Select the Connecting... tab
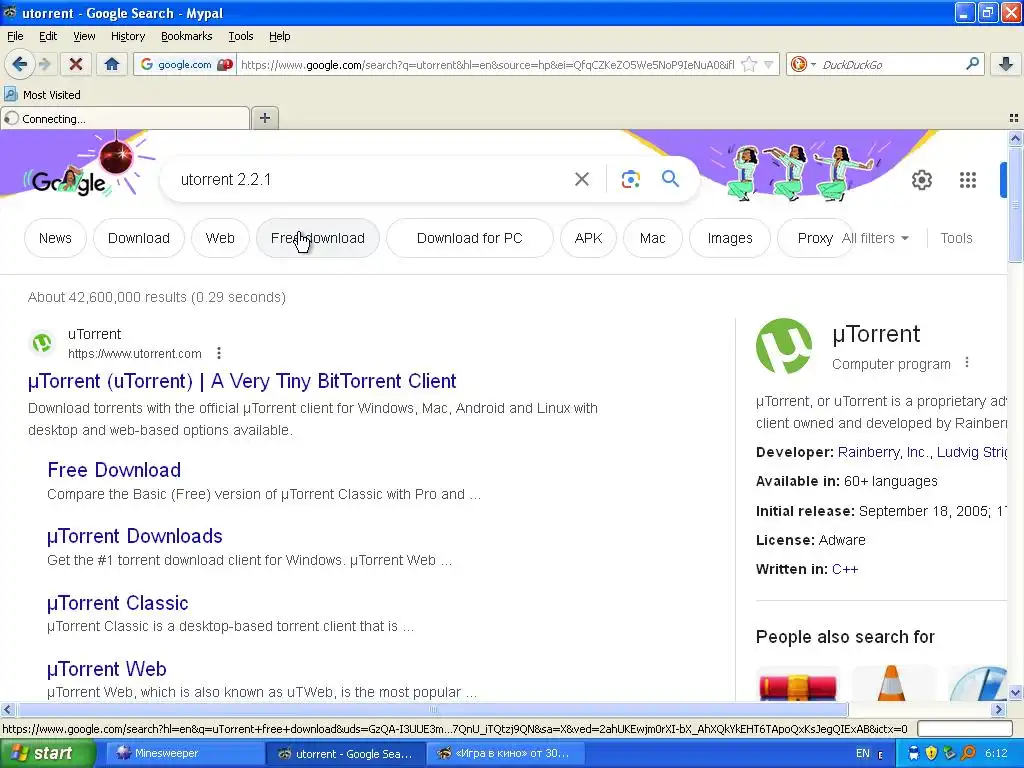Screen dimensions: 1024x768 [125, 118]
